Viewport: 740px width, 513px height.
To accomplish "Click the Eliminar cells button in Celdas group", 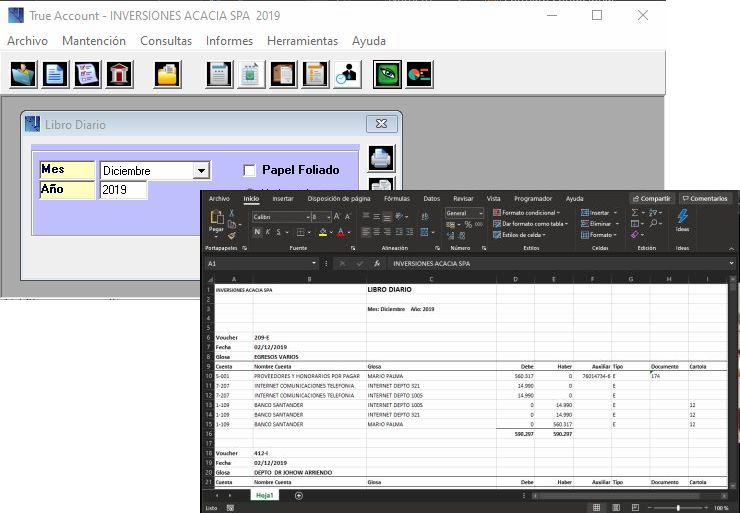I will point(600,224).
